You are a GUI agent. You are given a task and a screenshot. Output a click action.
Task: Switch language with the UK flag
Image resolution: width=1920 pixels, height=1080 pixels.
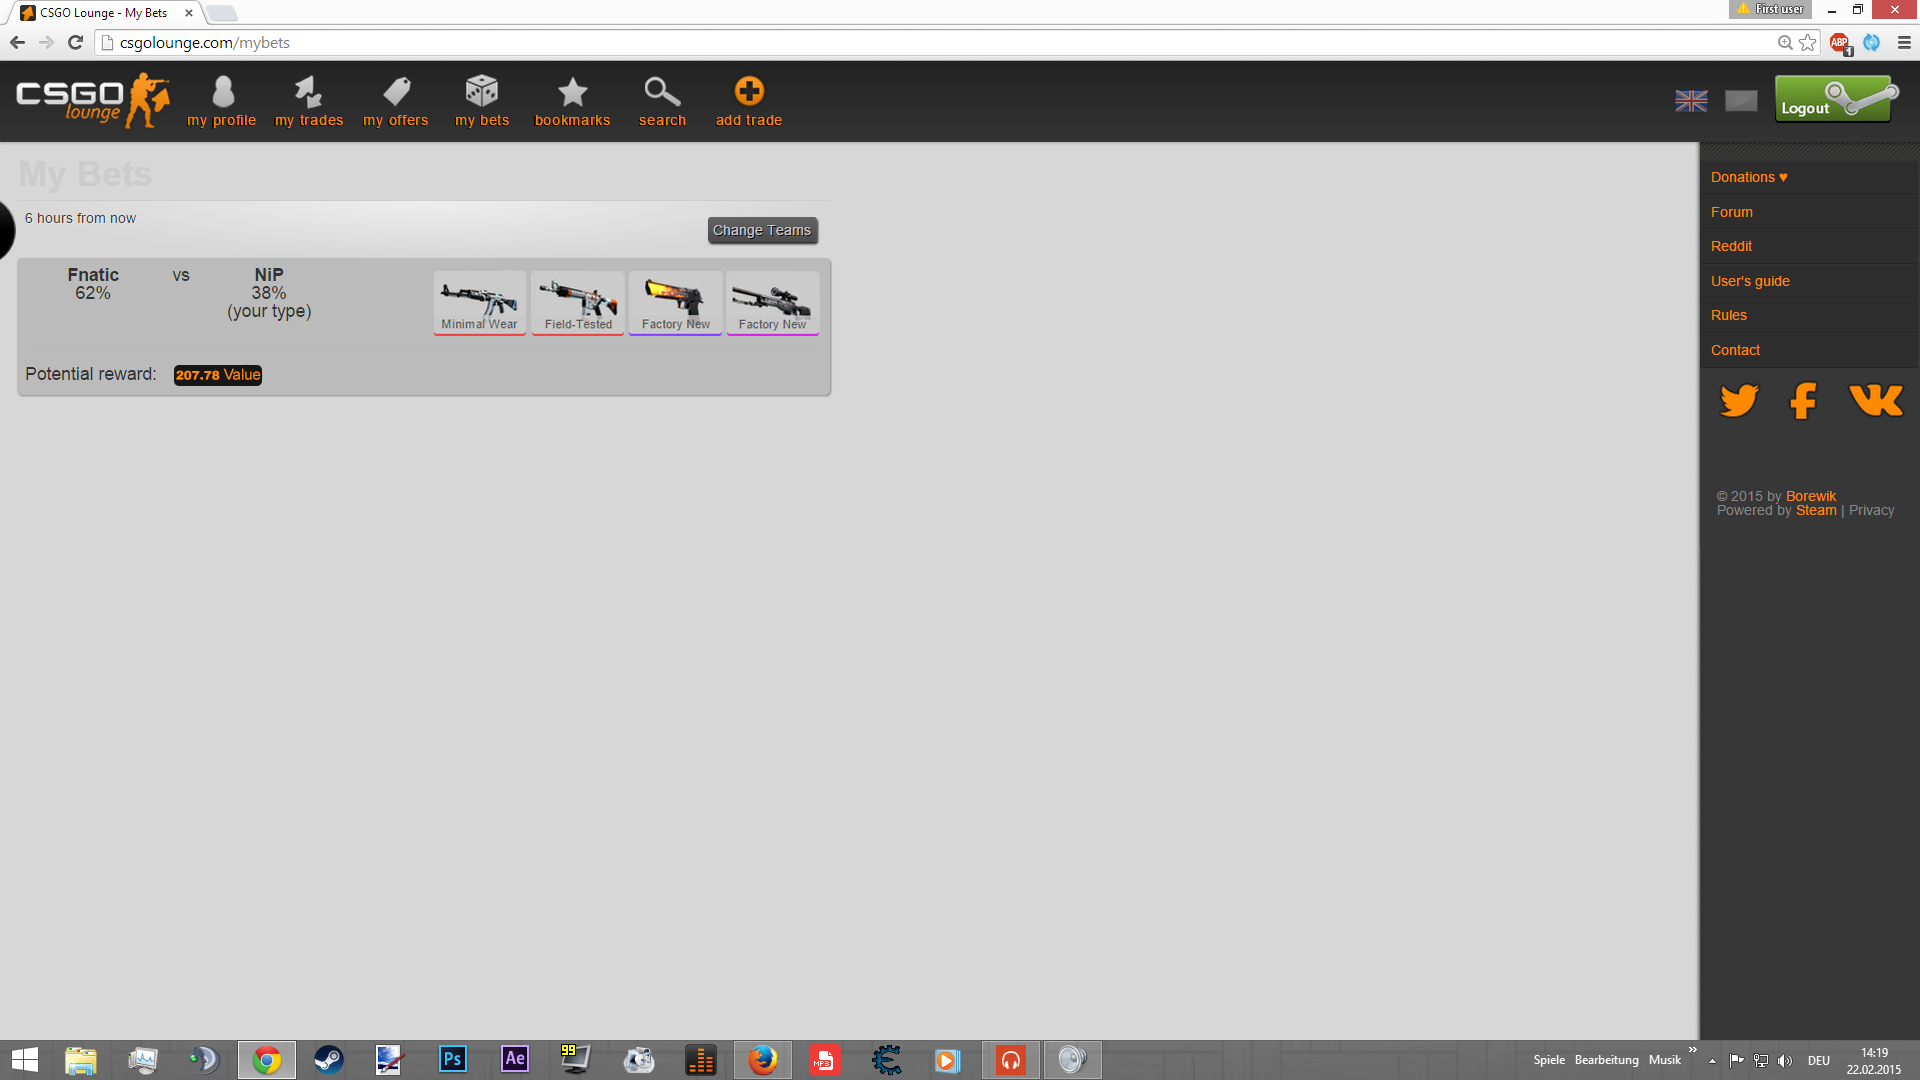point(1691,101)
